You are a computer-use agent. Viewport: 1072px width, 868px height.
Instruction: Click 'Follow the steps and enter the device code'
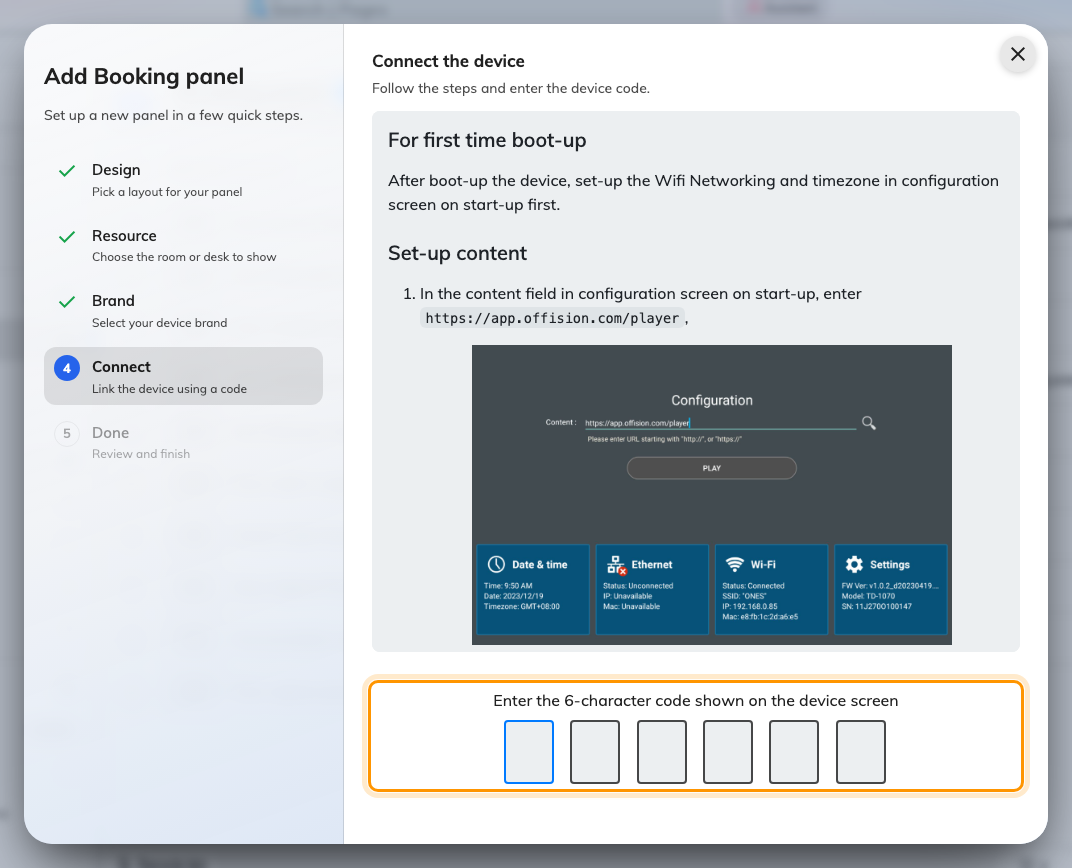click(511, 88)
